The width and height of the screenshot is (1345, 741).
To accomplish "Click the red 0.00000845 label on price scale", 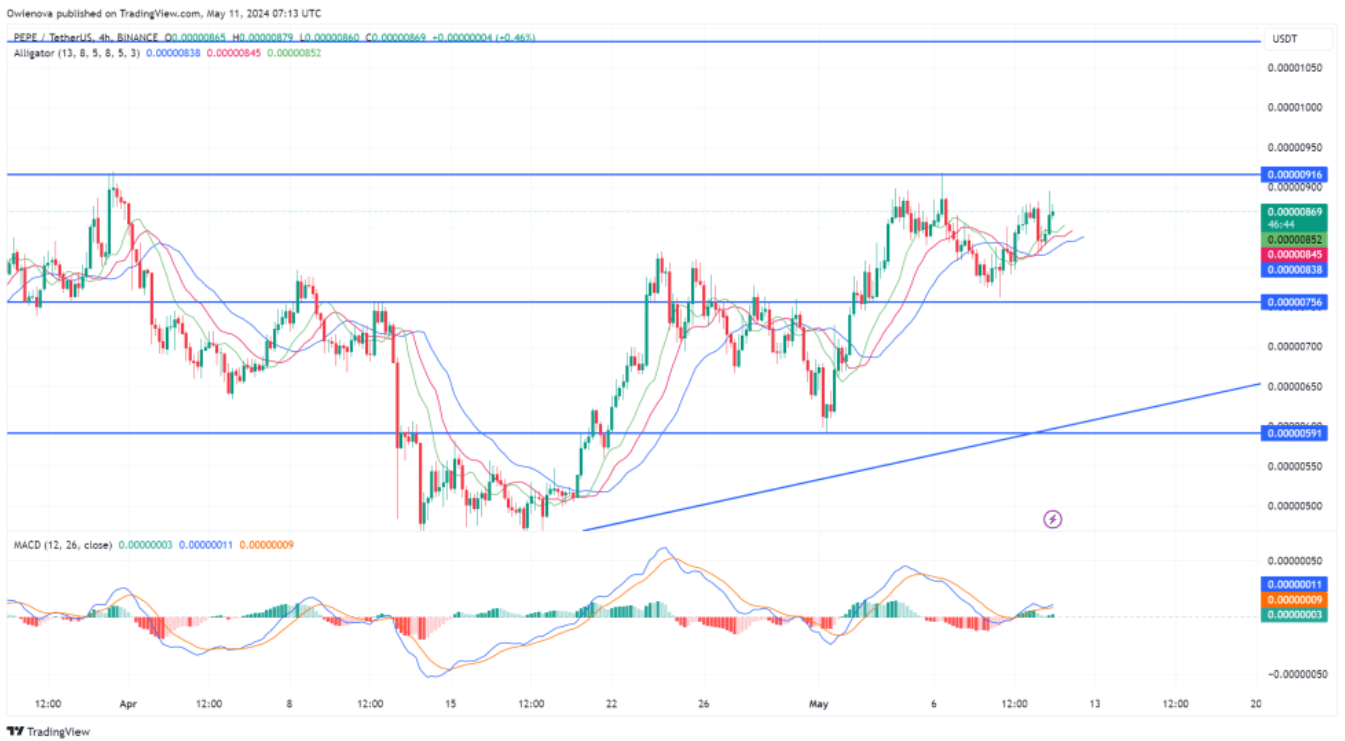I will pos(1295,255).
